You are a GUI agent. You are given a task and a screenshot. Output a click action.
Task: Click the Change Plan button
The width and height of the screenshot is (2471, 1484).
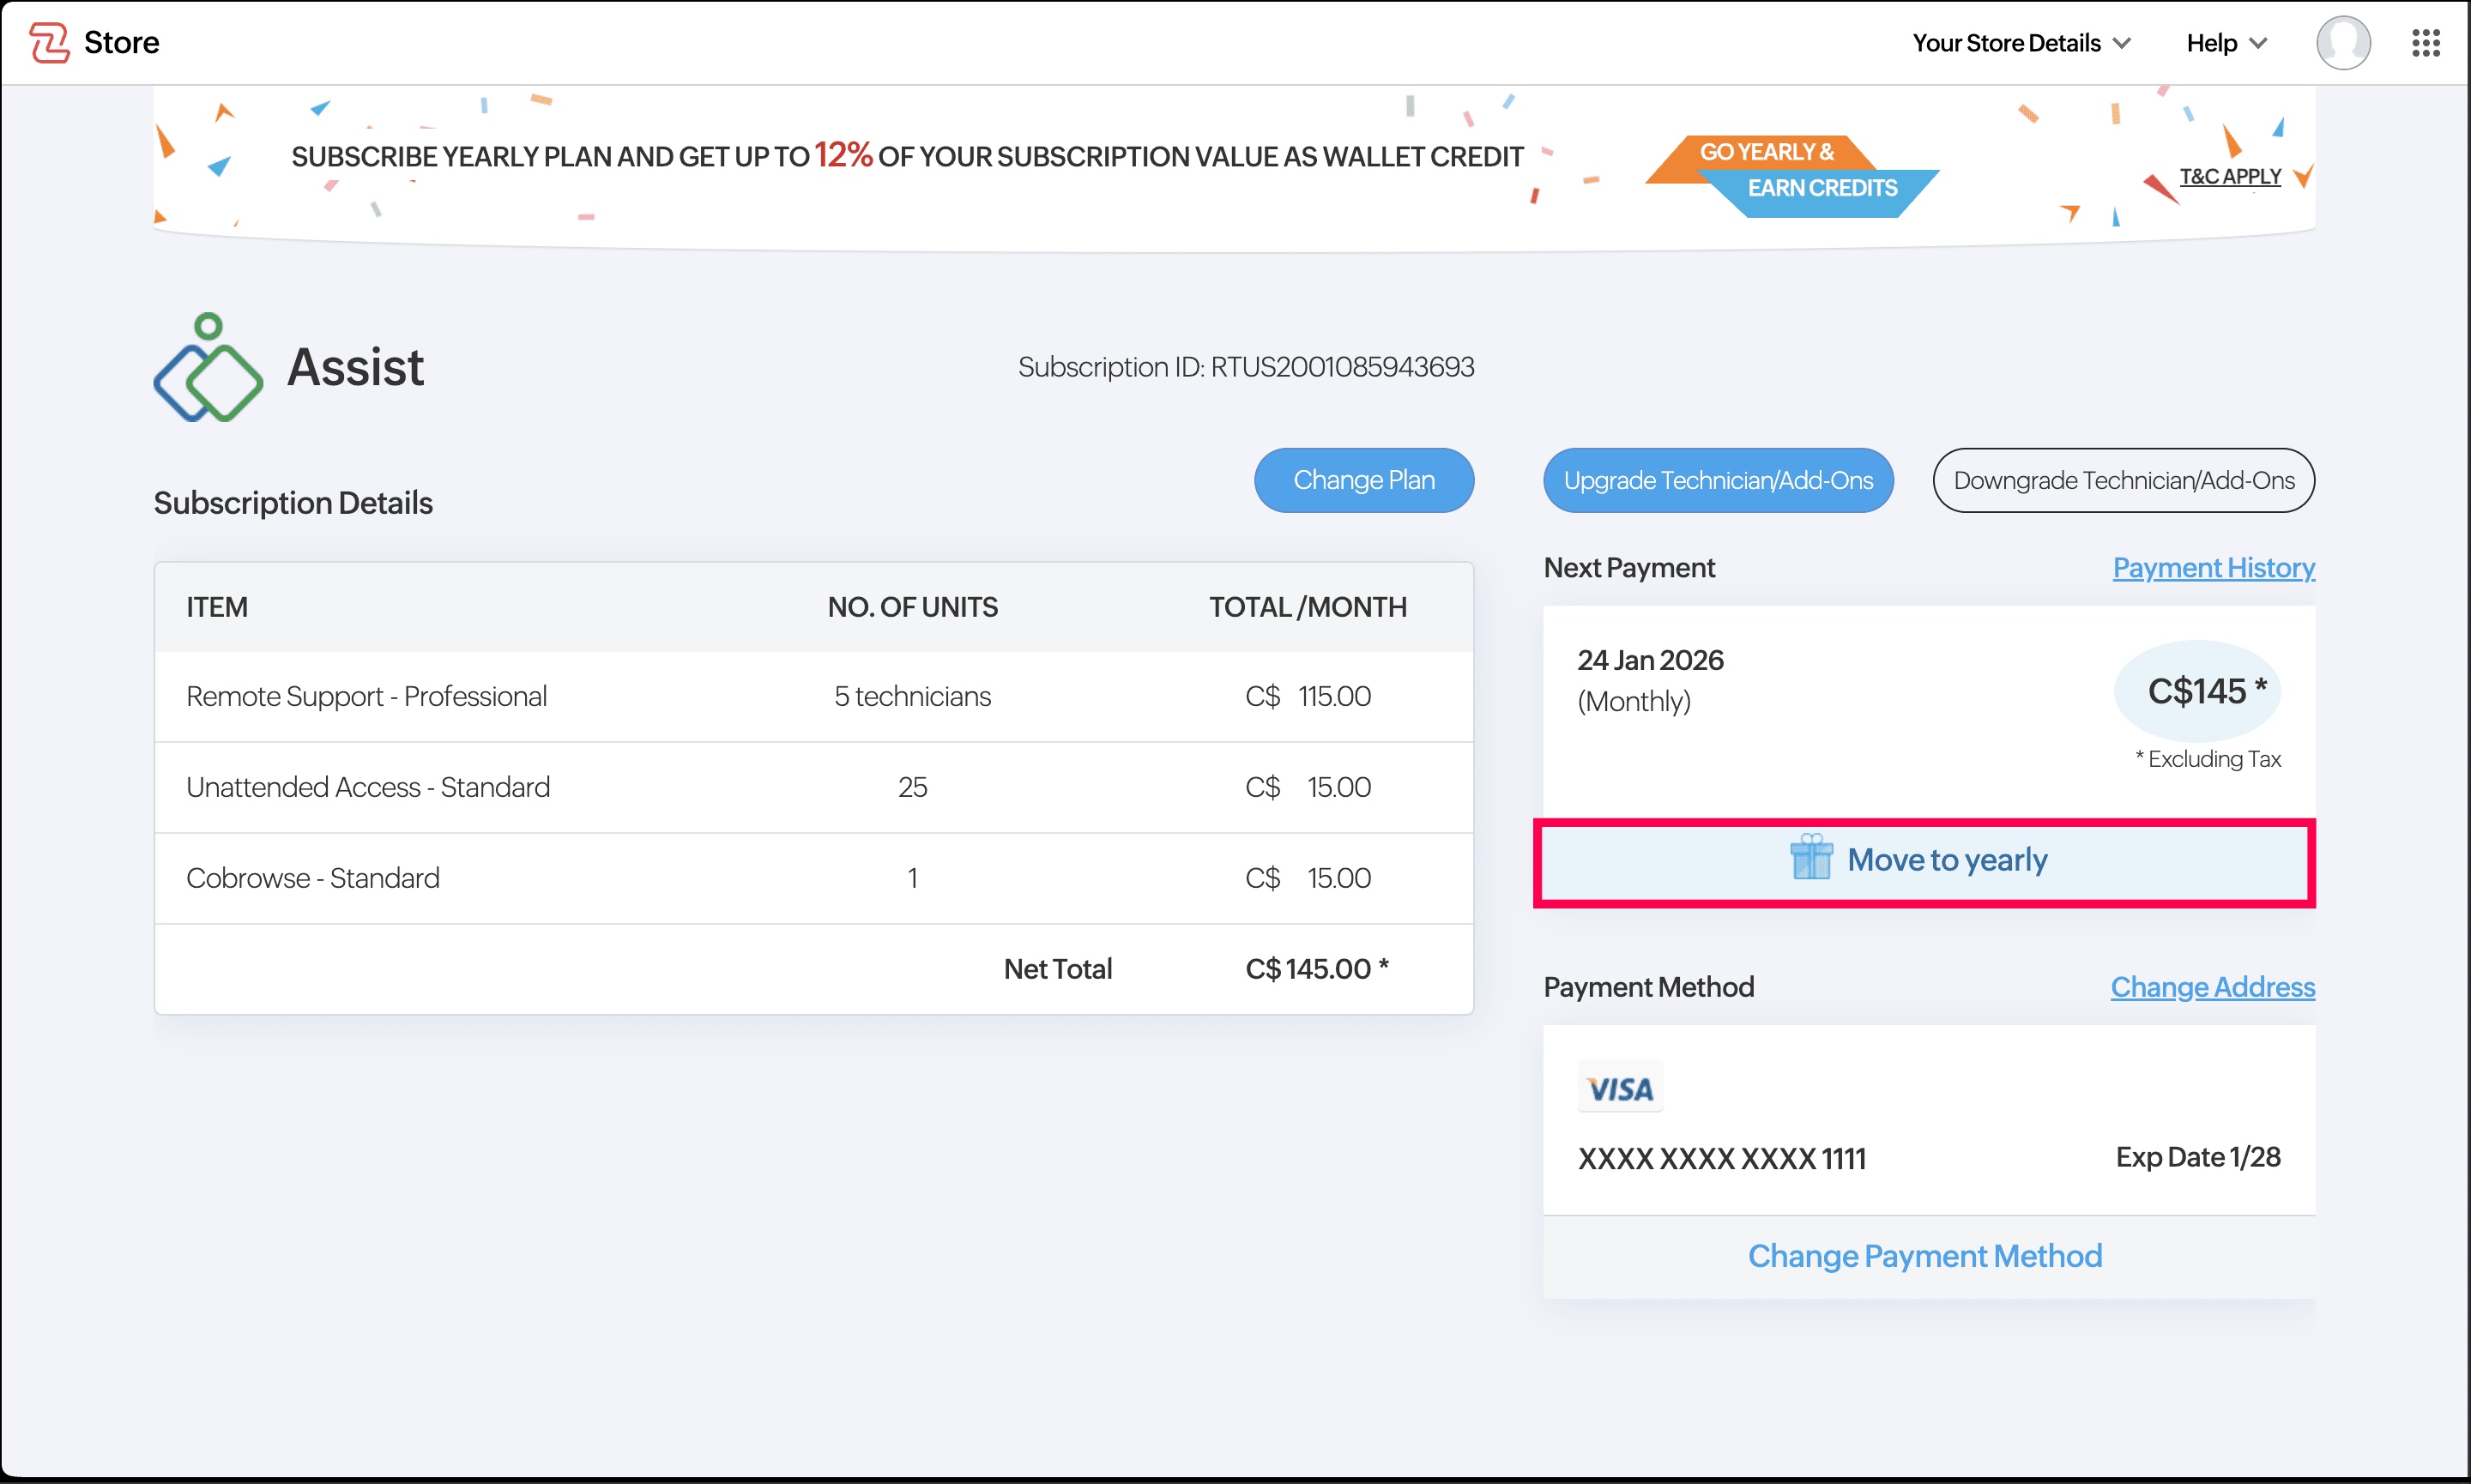1363,480
